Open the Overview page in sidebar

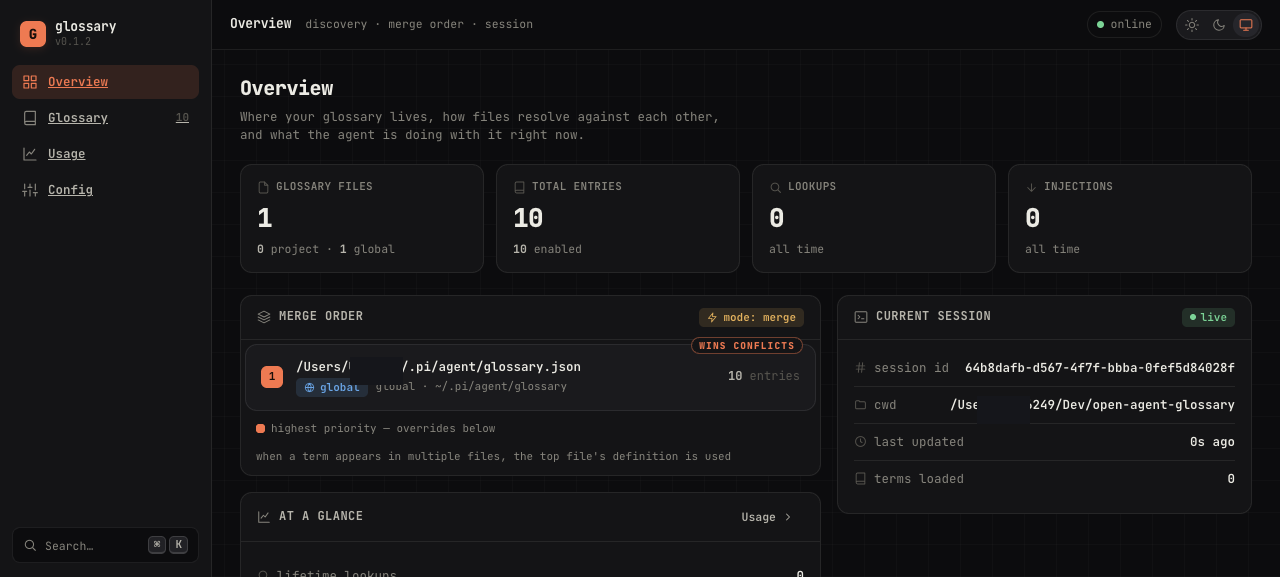point(105,82)
